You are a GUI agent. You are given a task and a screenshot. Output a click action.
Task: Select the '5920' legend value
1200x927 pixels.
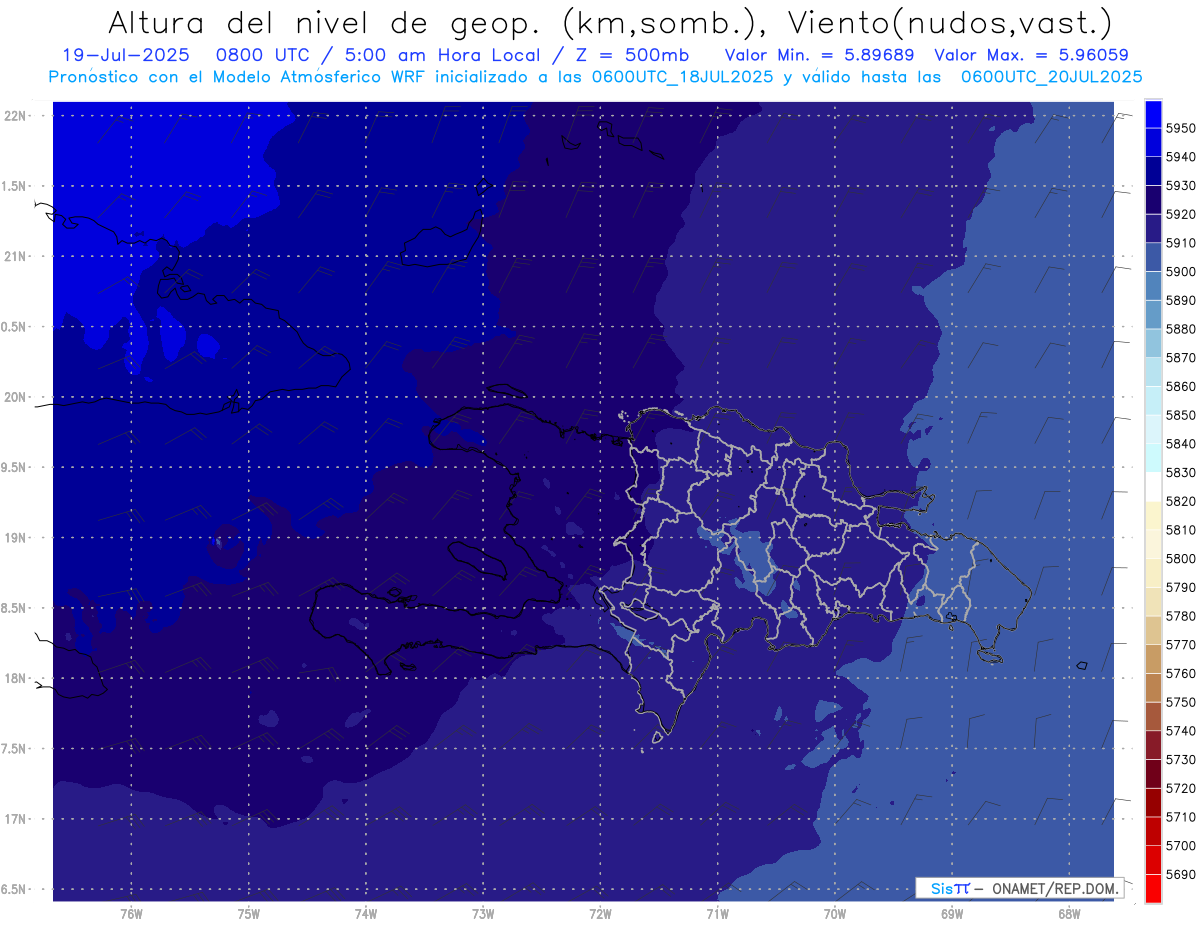[1181, 214]
